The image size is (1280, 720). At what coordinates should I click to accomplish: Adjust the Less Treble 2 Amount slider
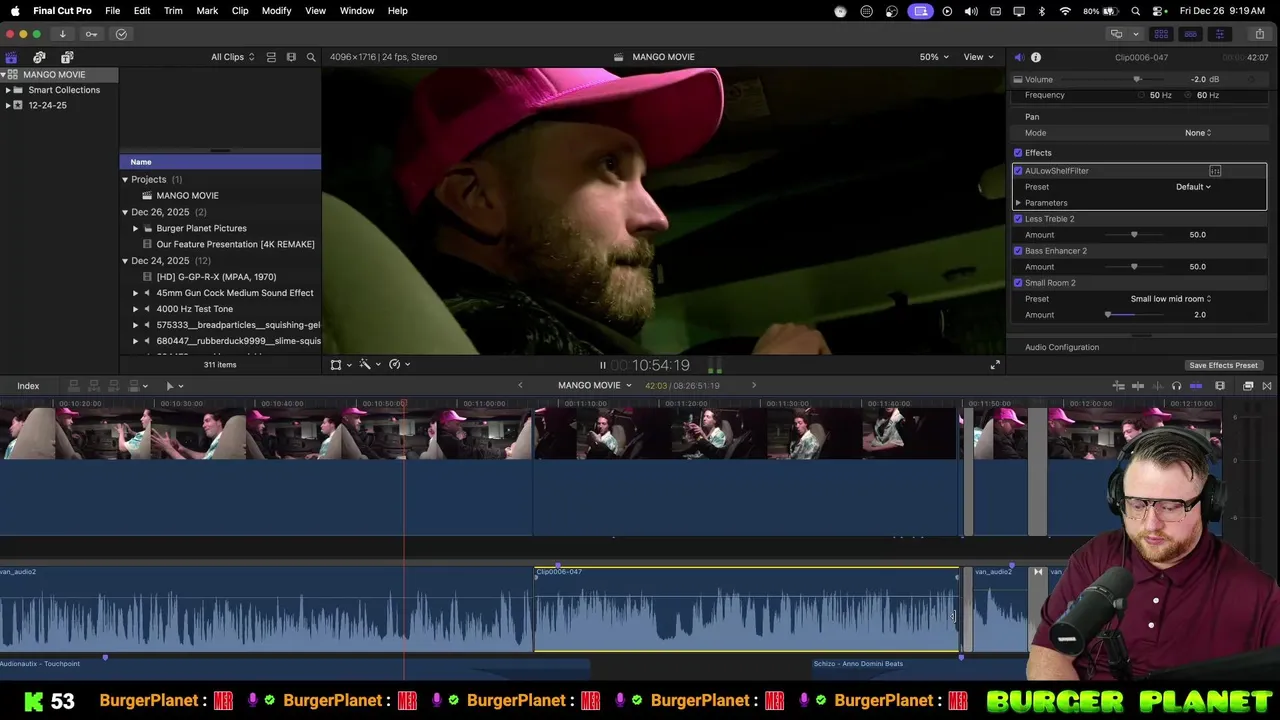click(1134, 235)
